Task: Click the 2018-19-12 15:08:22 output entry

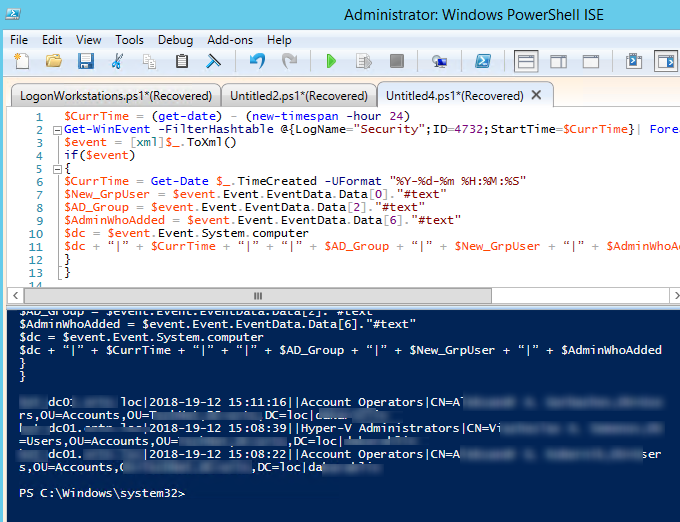Action: (x=218, y=454)
